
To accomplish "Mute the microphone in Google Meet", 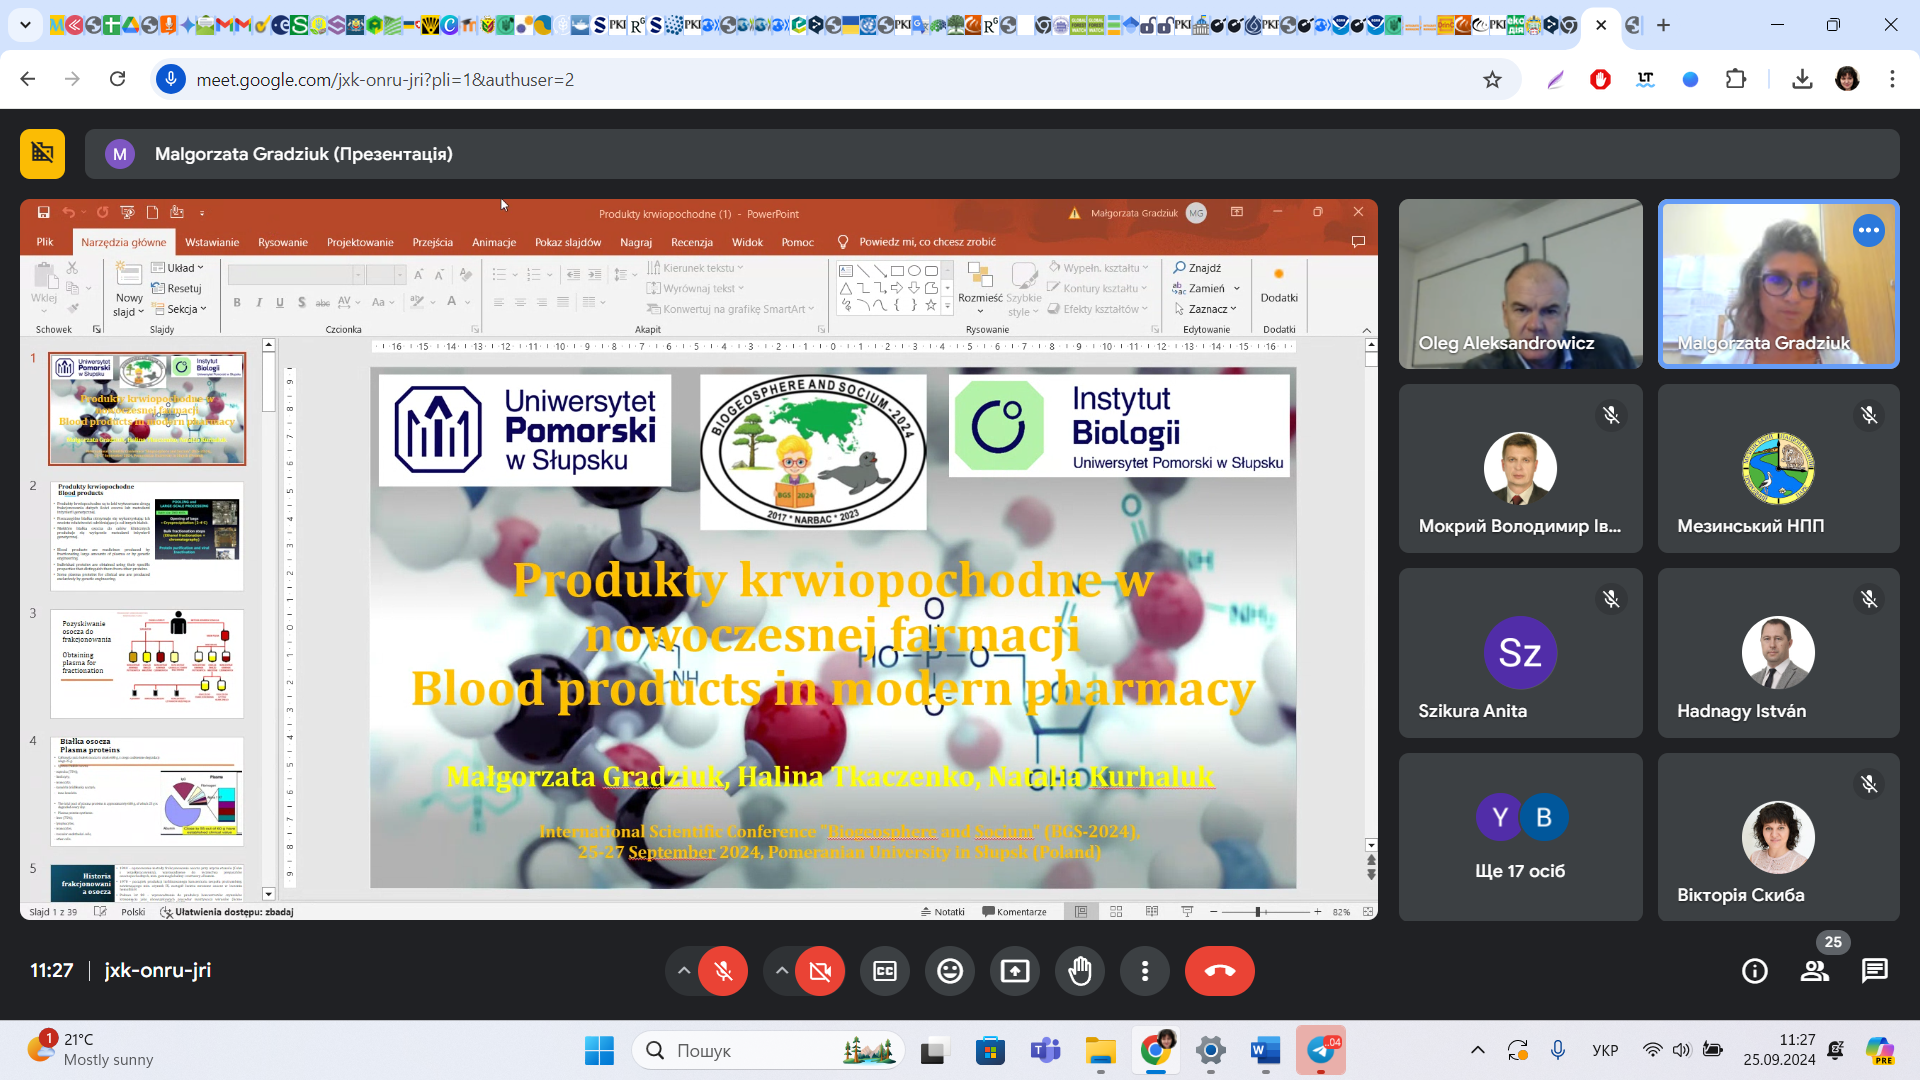I will (x=723, y=971).
